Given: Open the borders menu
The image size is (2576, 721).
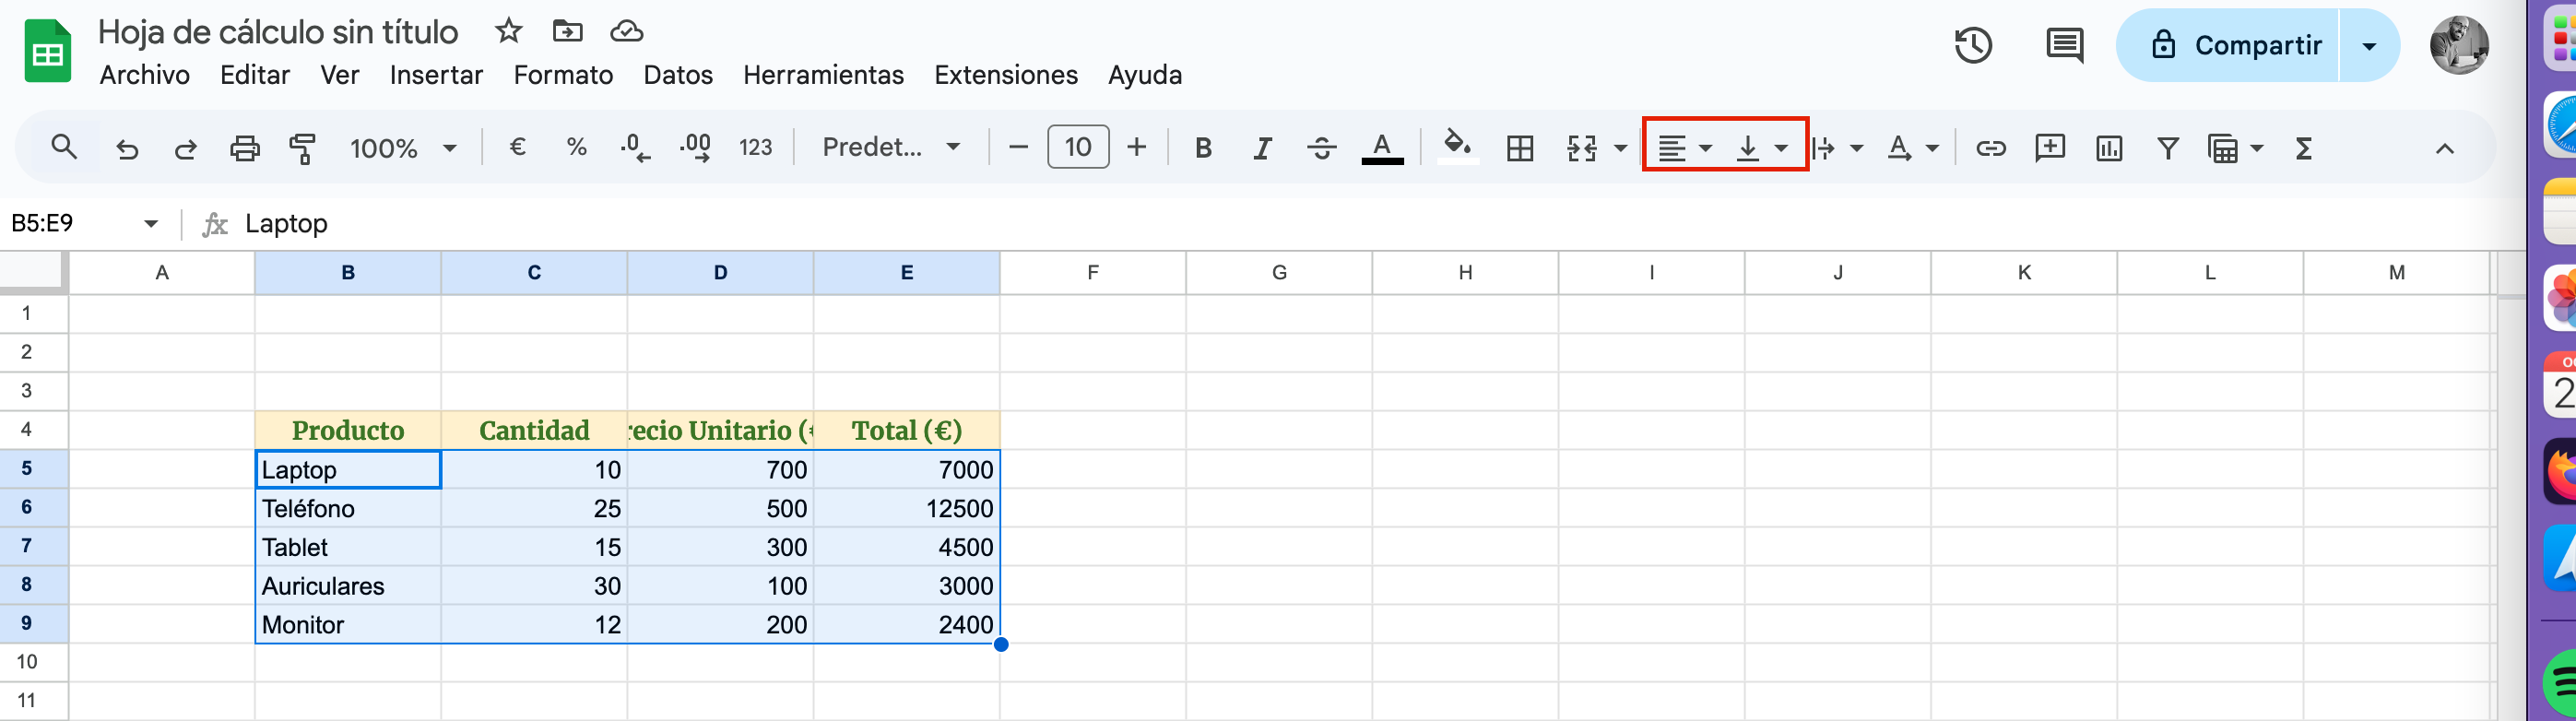Looking at the screenshot, I should click(1519, 149).
